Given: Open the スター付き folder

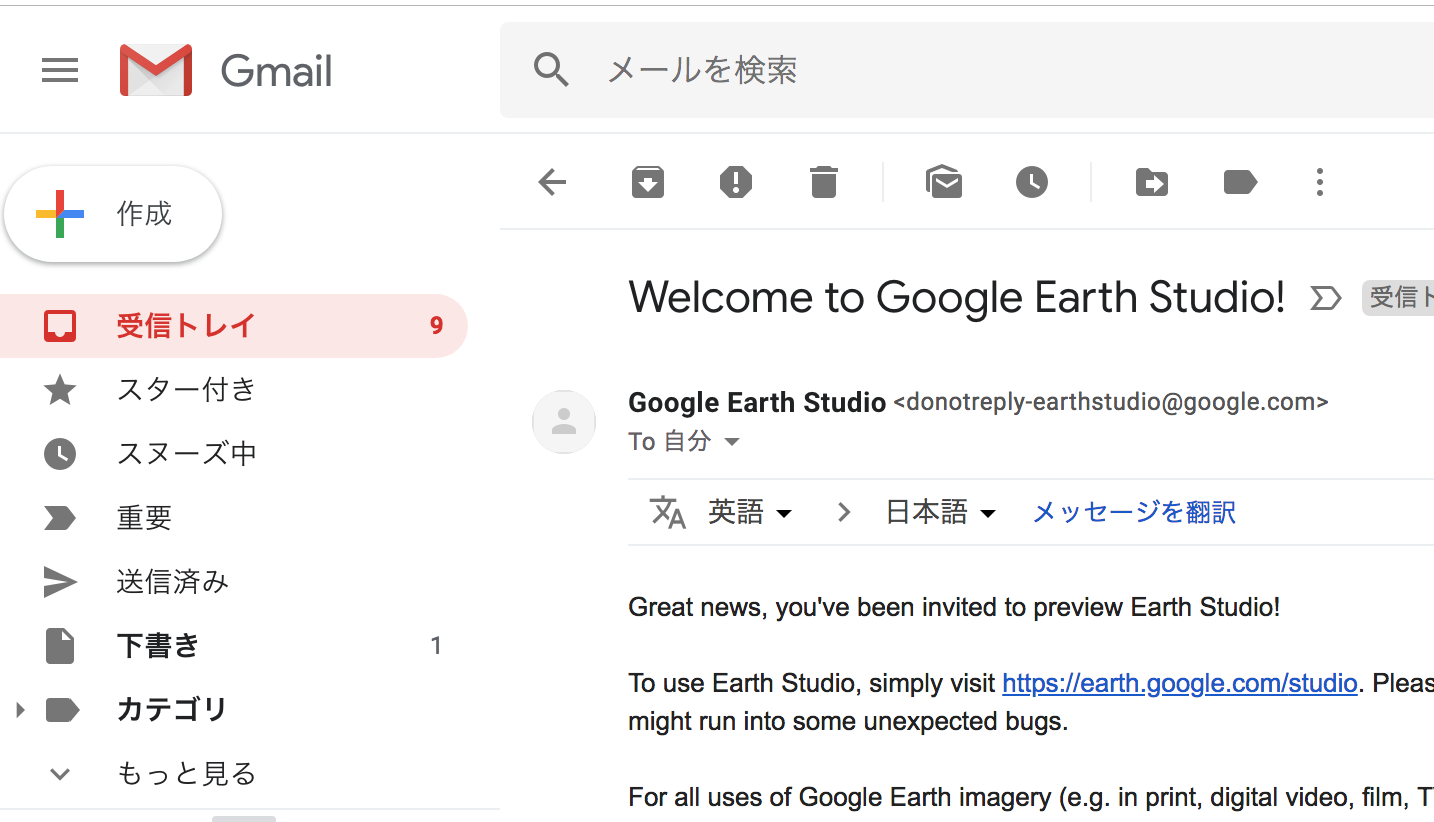Looking at the screenshot, I should click(x=186, y=390).
